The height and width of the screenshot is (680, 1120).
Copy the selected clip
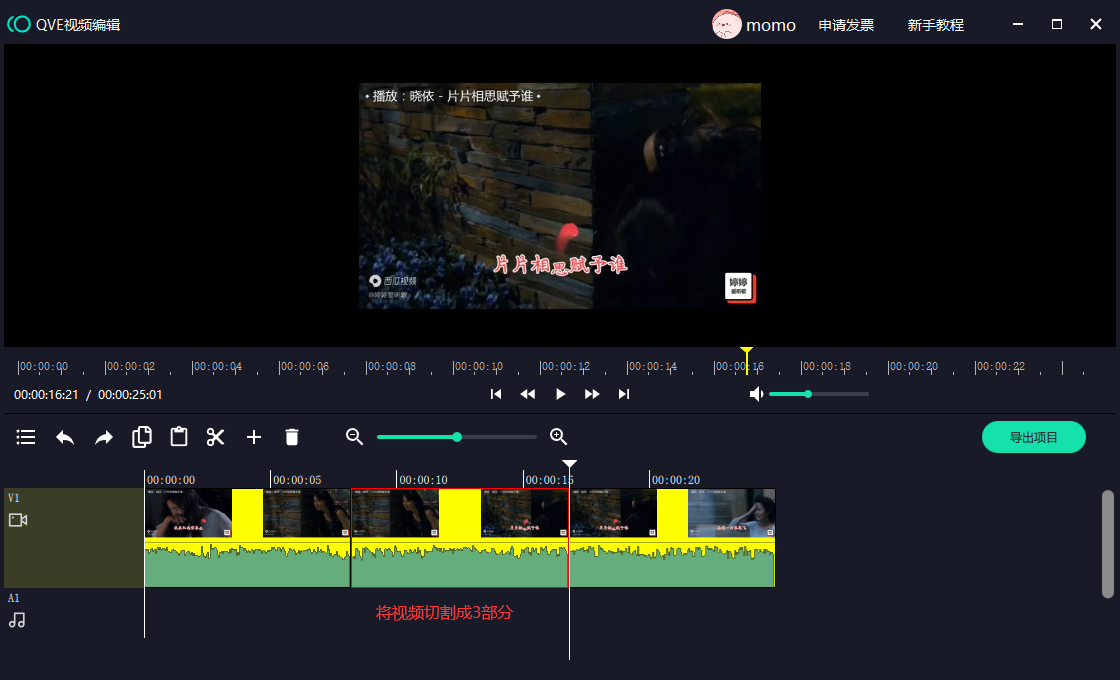pyautogui.click(x=142, y=437)
